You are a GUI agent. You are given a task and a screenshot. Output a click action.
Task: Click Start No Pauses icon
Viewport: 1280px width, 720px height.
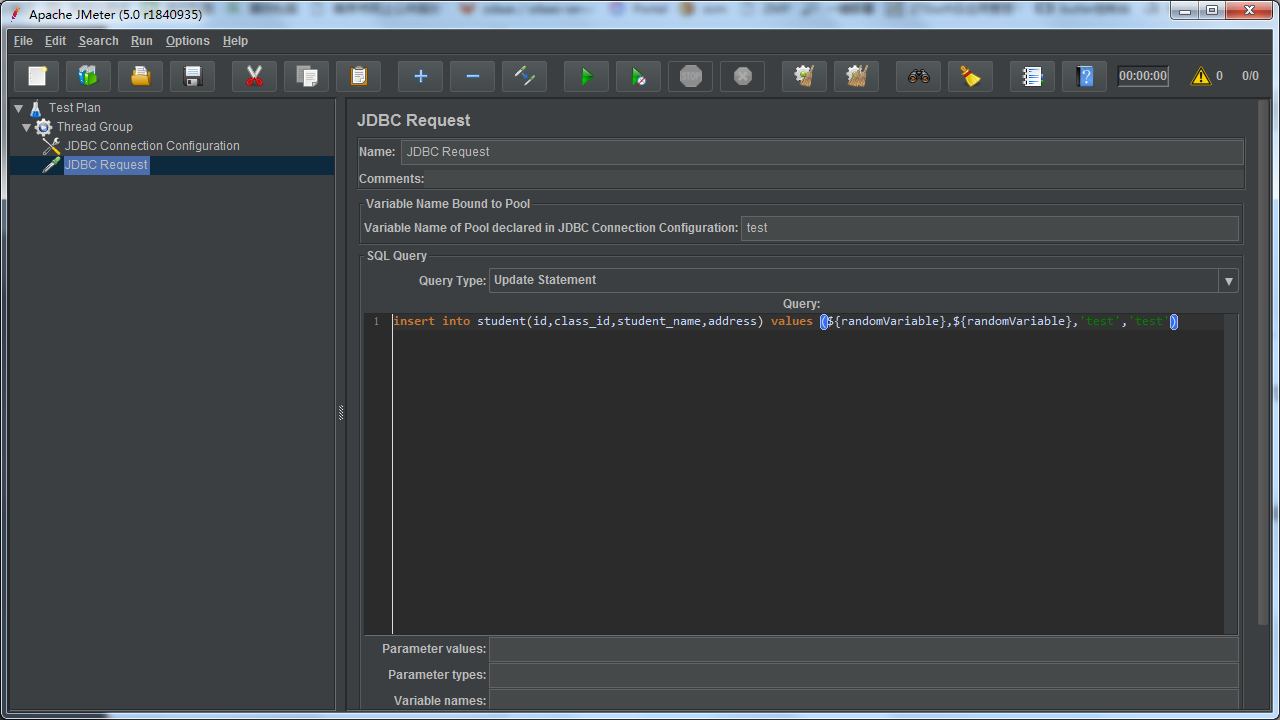click(x=639, y=76)
